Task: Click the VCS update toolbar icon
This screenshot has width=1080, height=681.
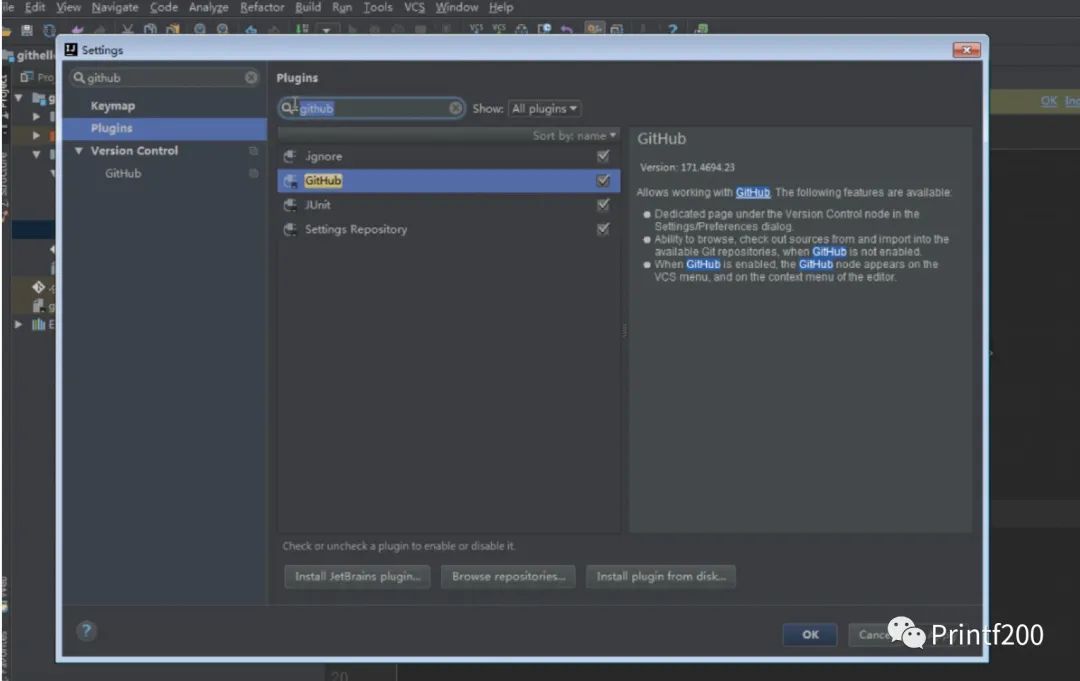Action: point(476,29)
